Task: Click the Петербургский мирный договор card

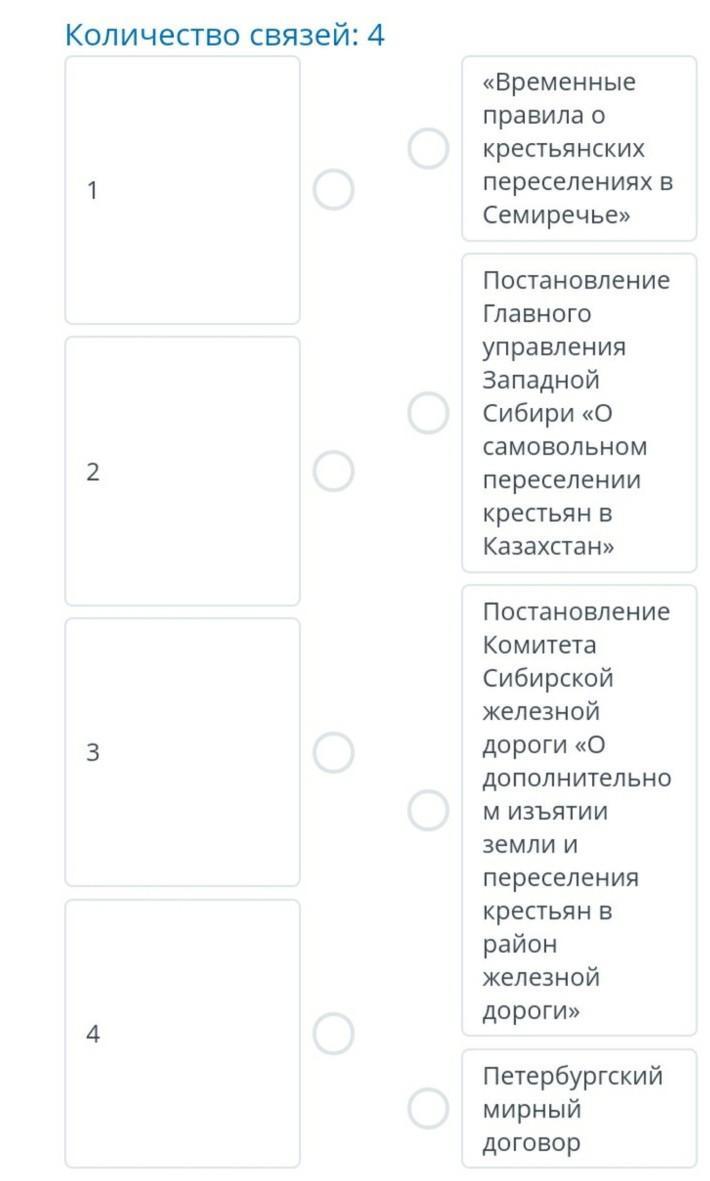Action: tap(578, 1108)
